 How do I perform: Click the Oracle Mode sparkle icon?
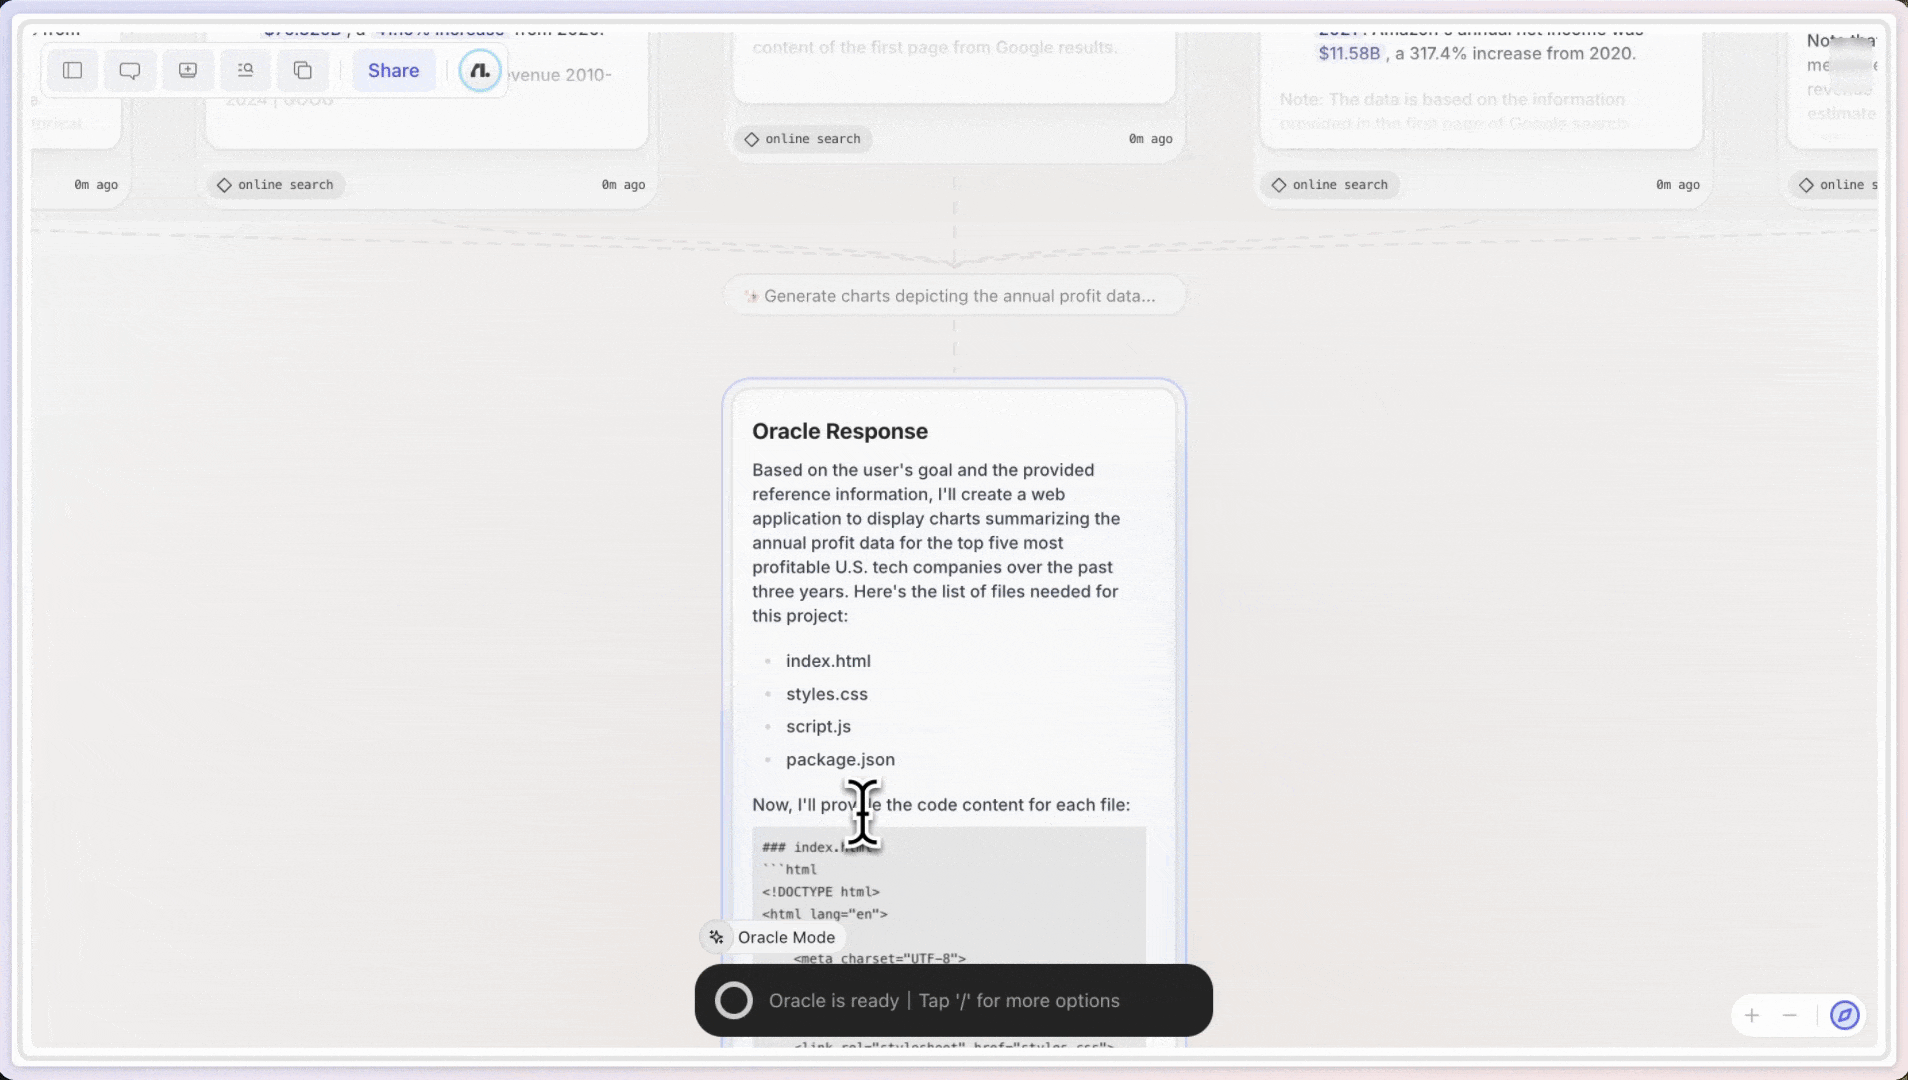(716, 937)
